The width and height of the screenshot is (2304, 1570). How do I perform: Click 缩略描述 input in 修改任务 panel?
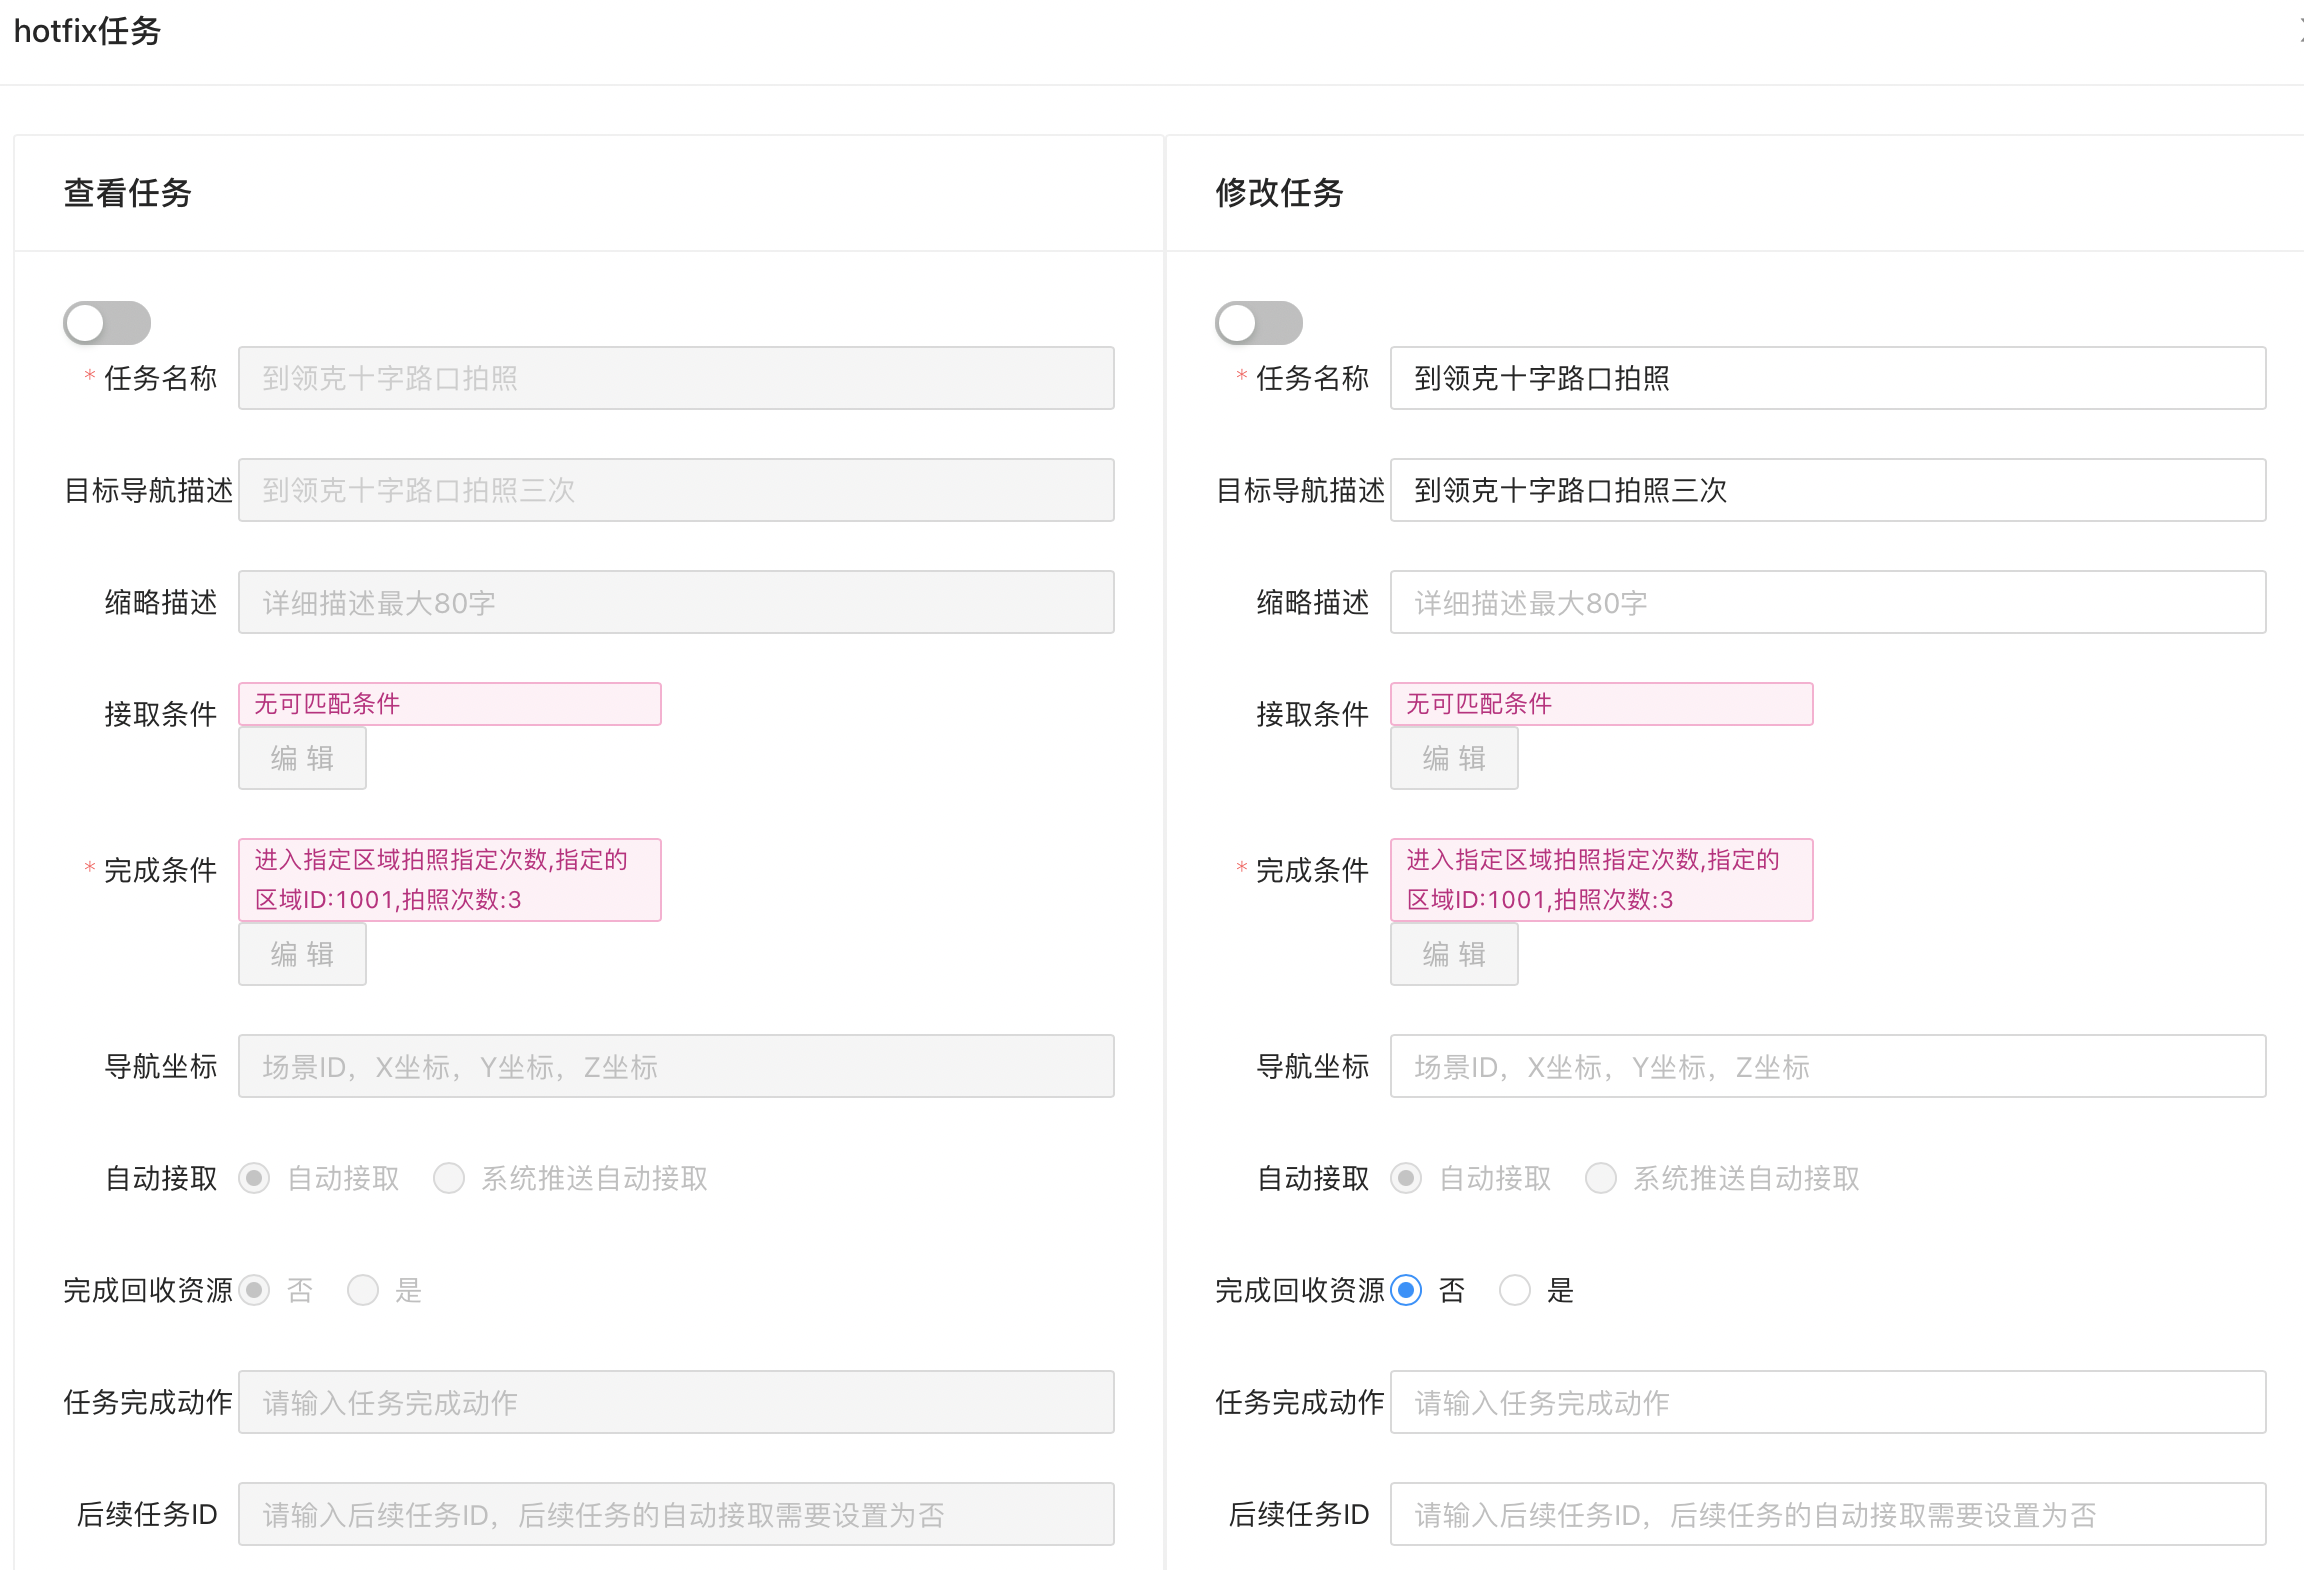coord(1827,602)
